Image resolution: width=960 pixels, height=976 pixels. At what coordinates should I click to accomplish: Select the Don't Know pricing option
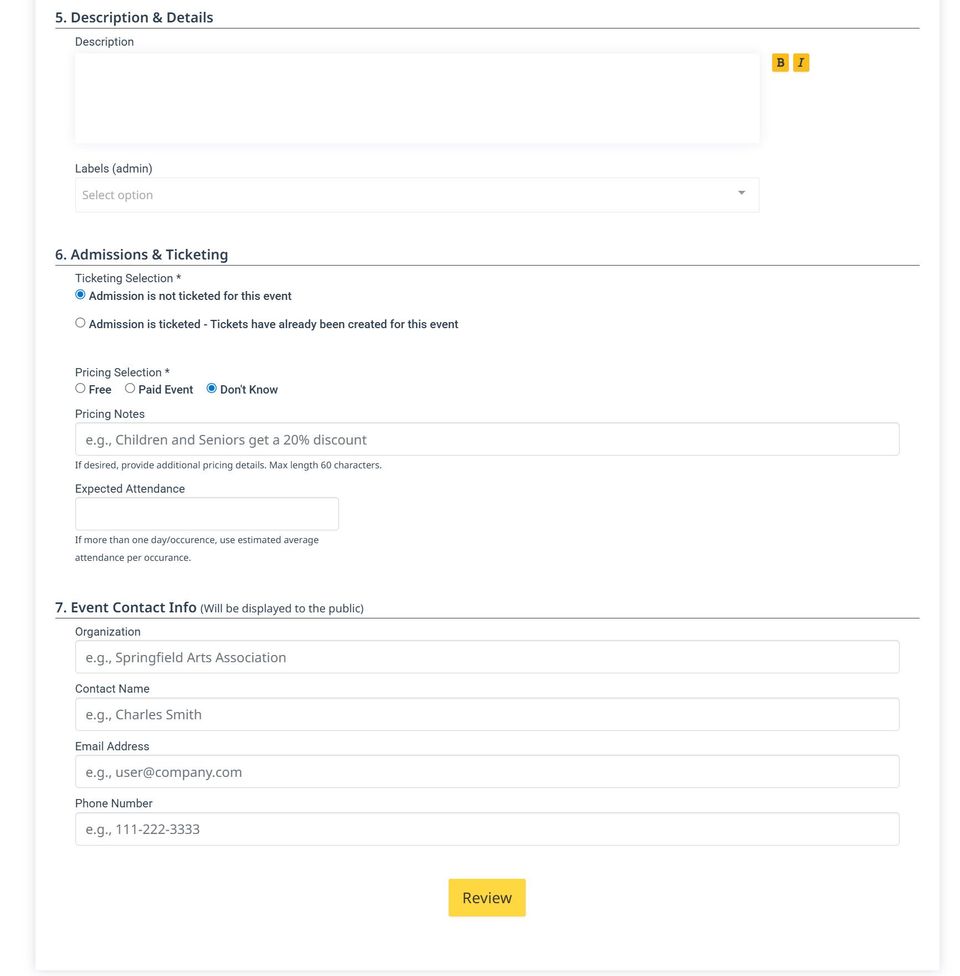212,388
